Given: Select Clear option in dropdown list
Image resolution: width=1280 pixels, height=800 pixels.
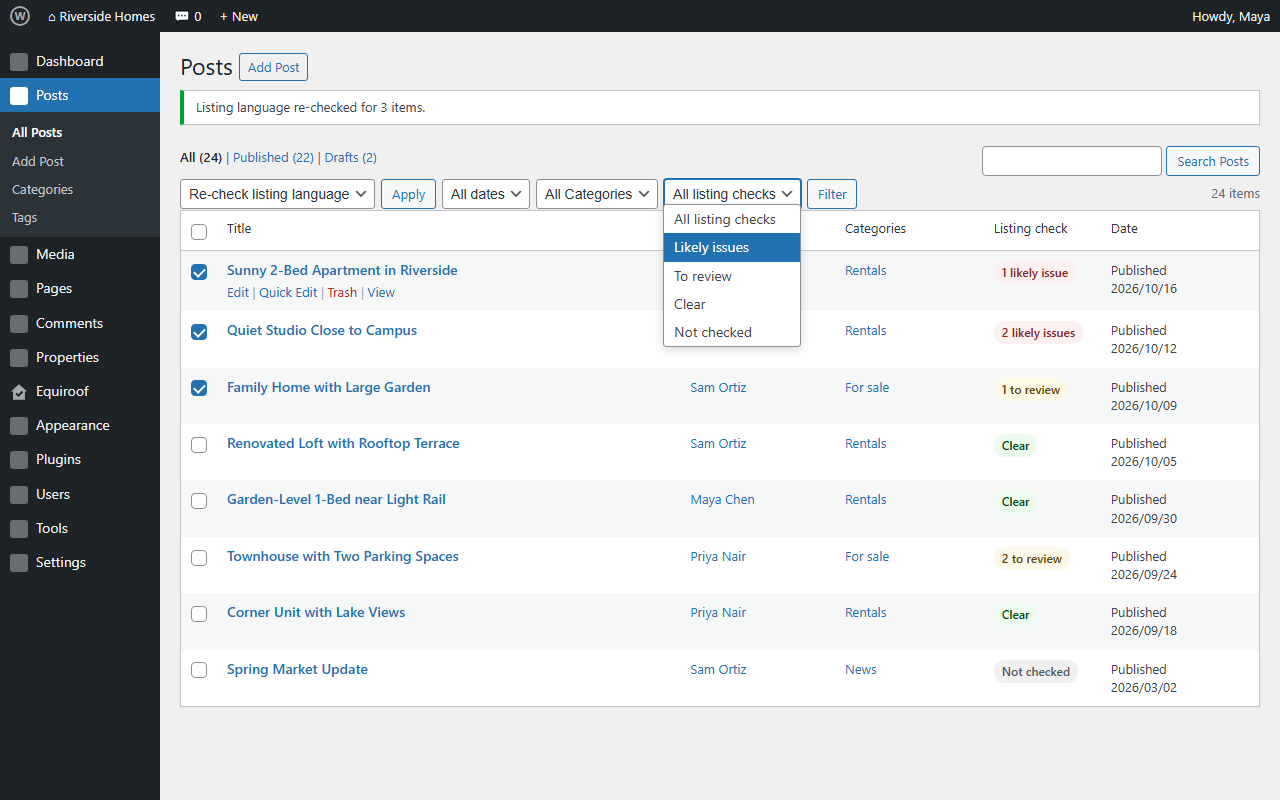Looking at the screenshot, I should [x=732, y=304].
